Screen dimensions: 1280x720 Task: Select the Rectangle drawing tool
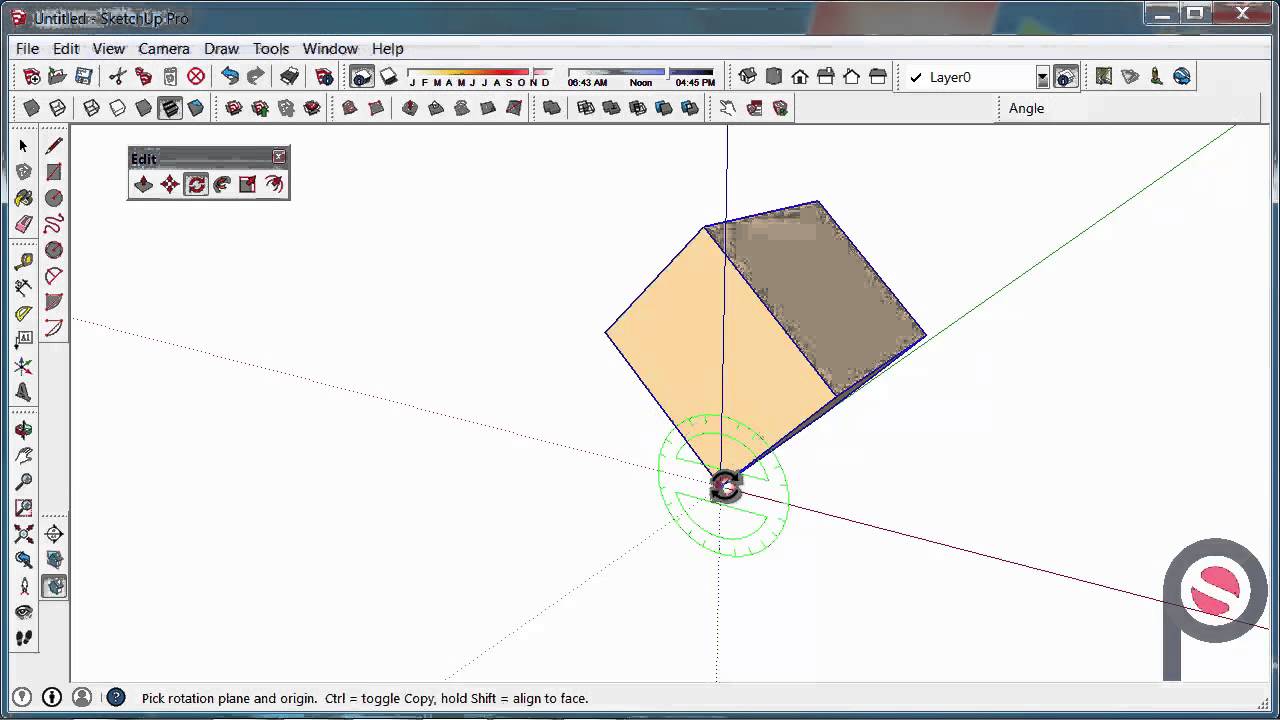pos(54,172)
